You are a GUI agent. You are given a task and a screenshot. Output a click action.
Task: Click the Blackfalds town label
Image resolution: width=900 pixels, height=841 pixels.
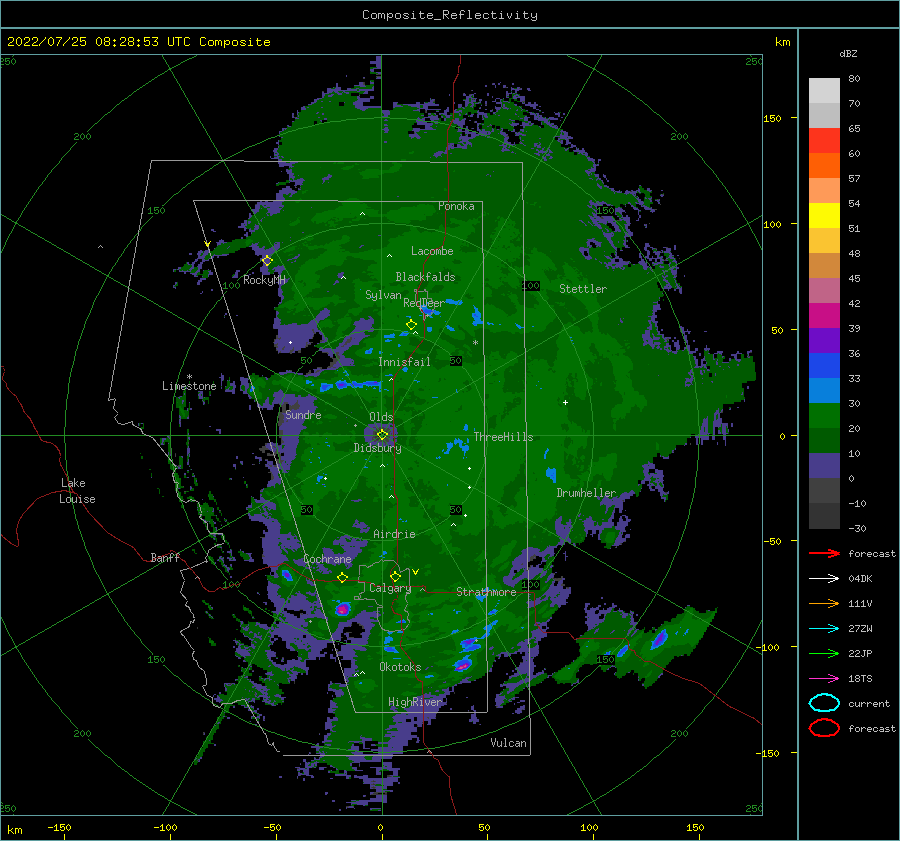pos(425,277)
